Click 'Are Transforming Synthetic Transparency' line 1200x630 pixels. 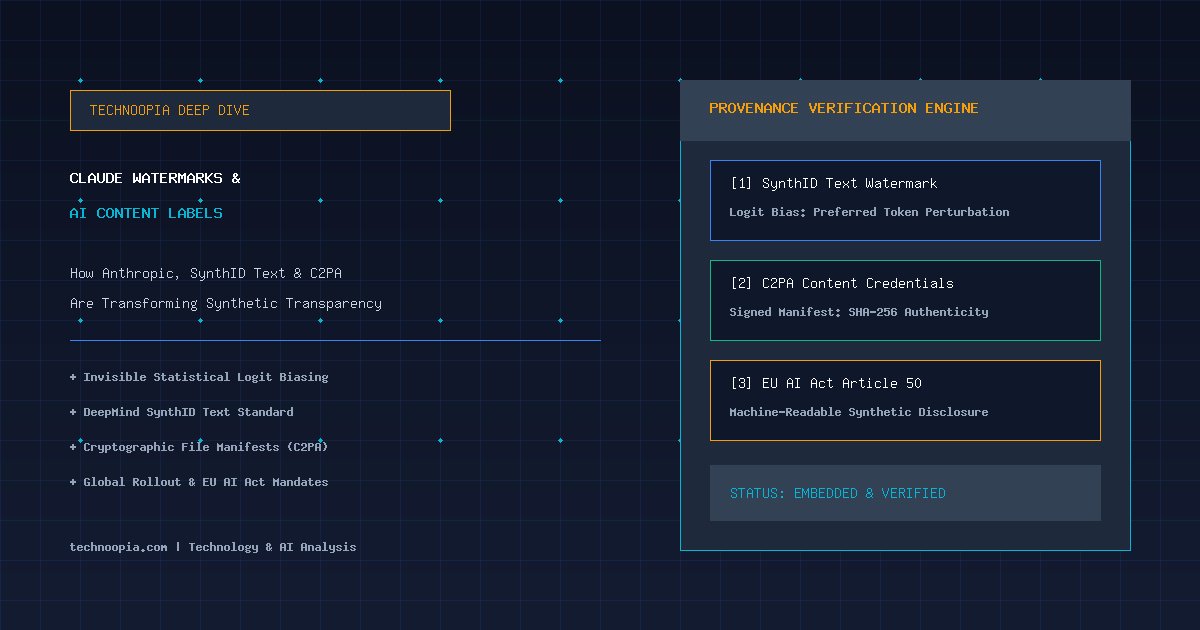[226, 303]
